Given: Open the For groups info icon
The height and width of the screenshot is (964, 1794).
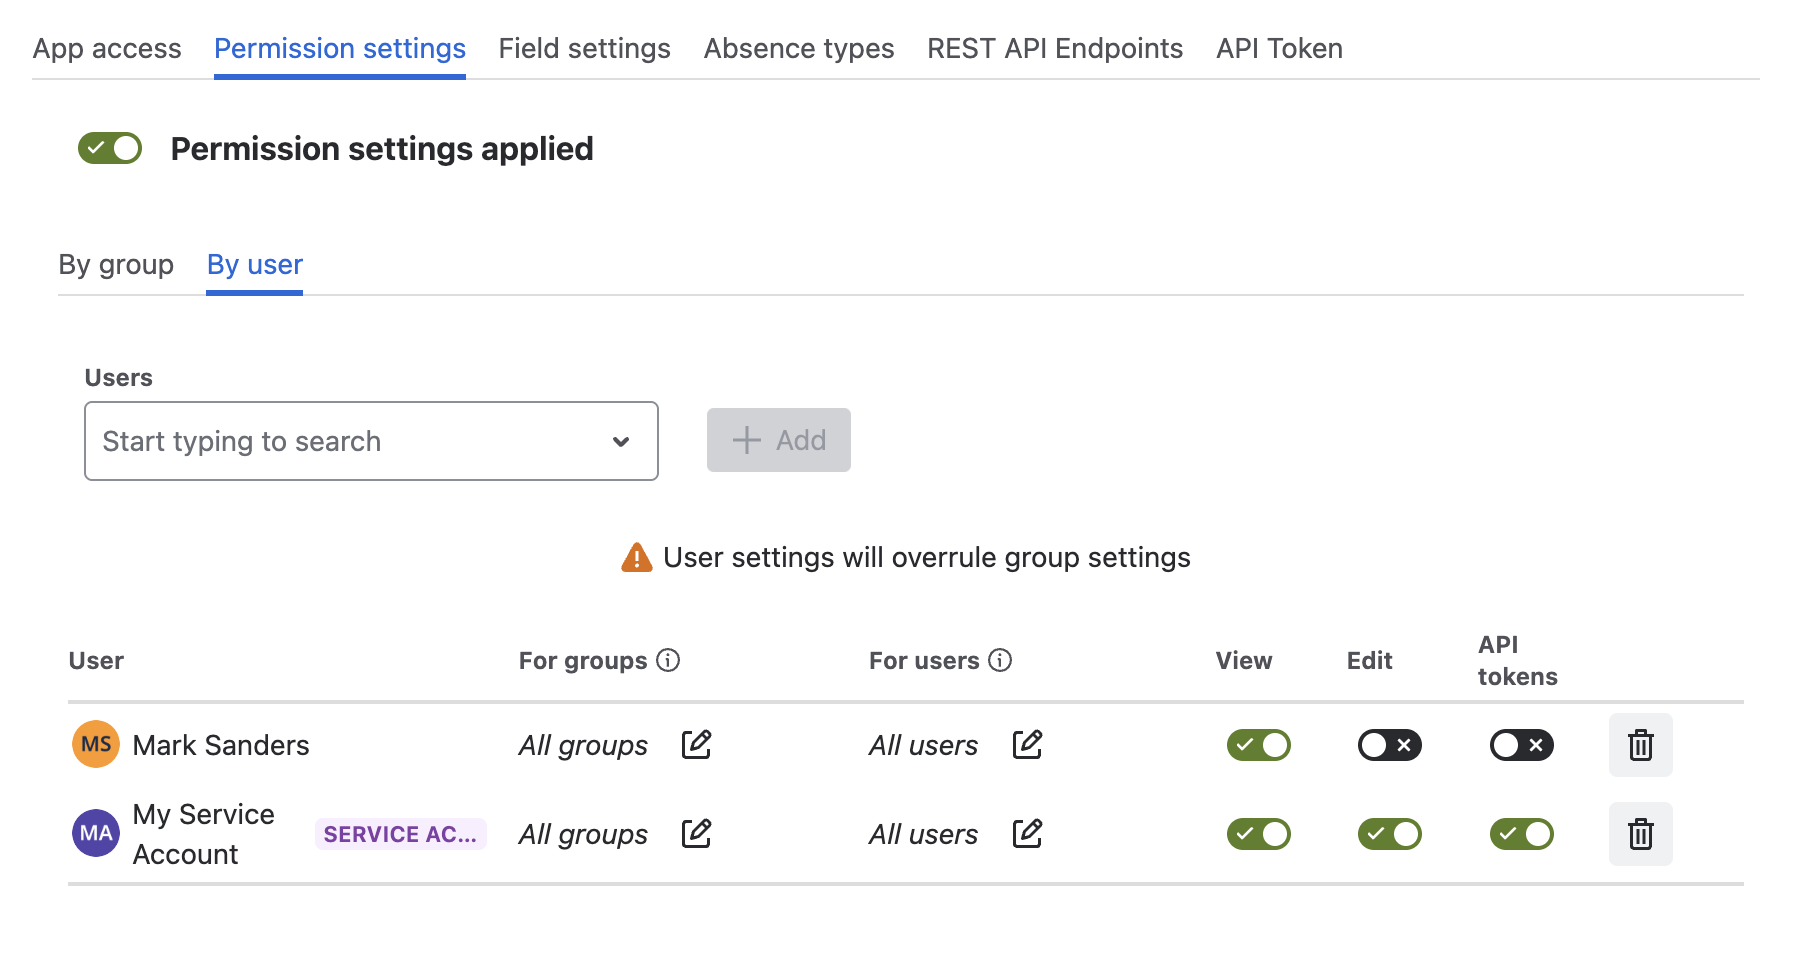Looking at the screenshot, I should coord(668,660).
